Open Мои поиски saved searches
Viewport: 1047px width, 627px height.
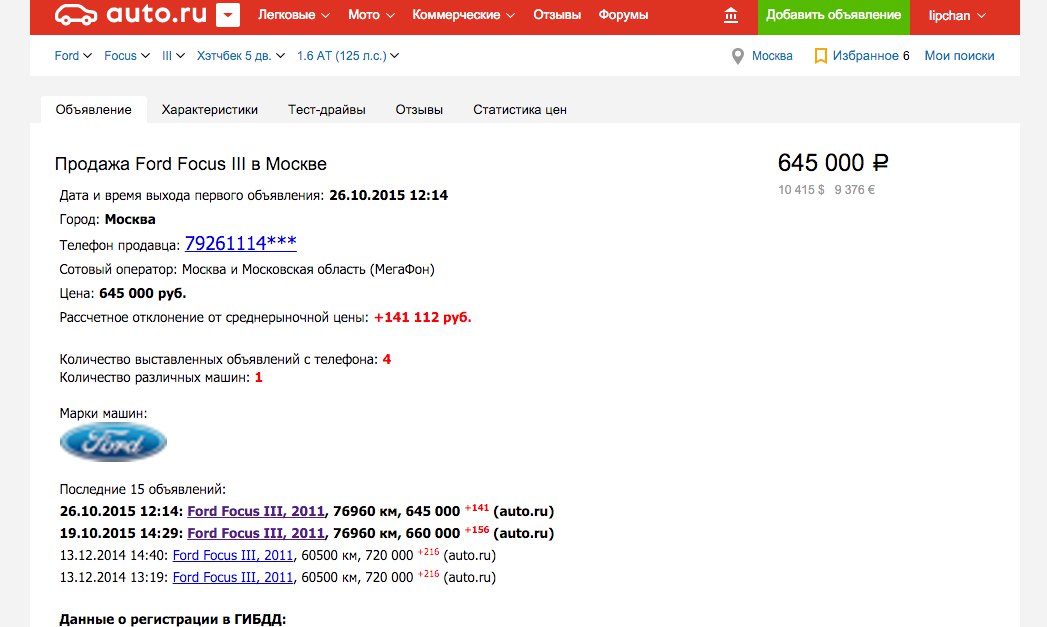(959, 55)
